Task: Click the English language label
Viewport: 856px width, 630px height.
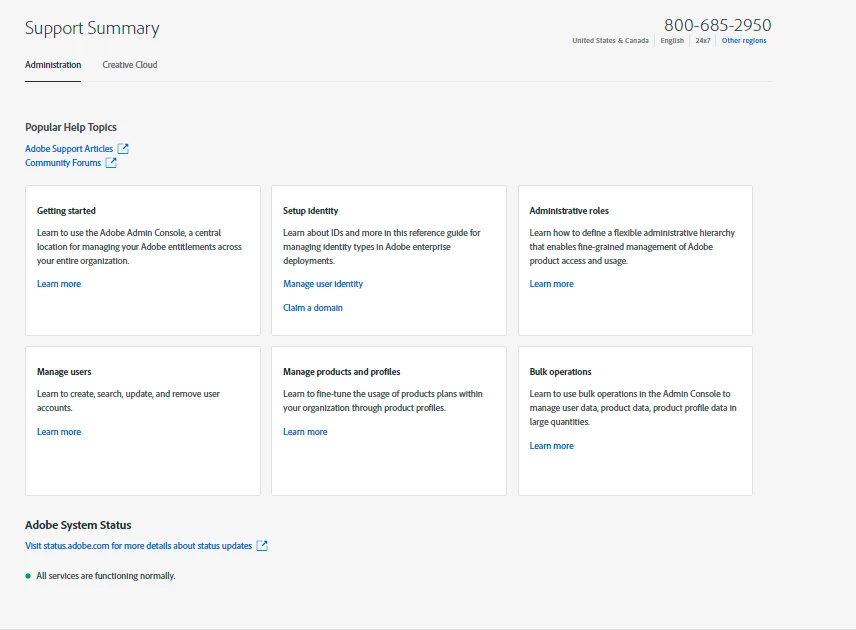Action: 672,40
